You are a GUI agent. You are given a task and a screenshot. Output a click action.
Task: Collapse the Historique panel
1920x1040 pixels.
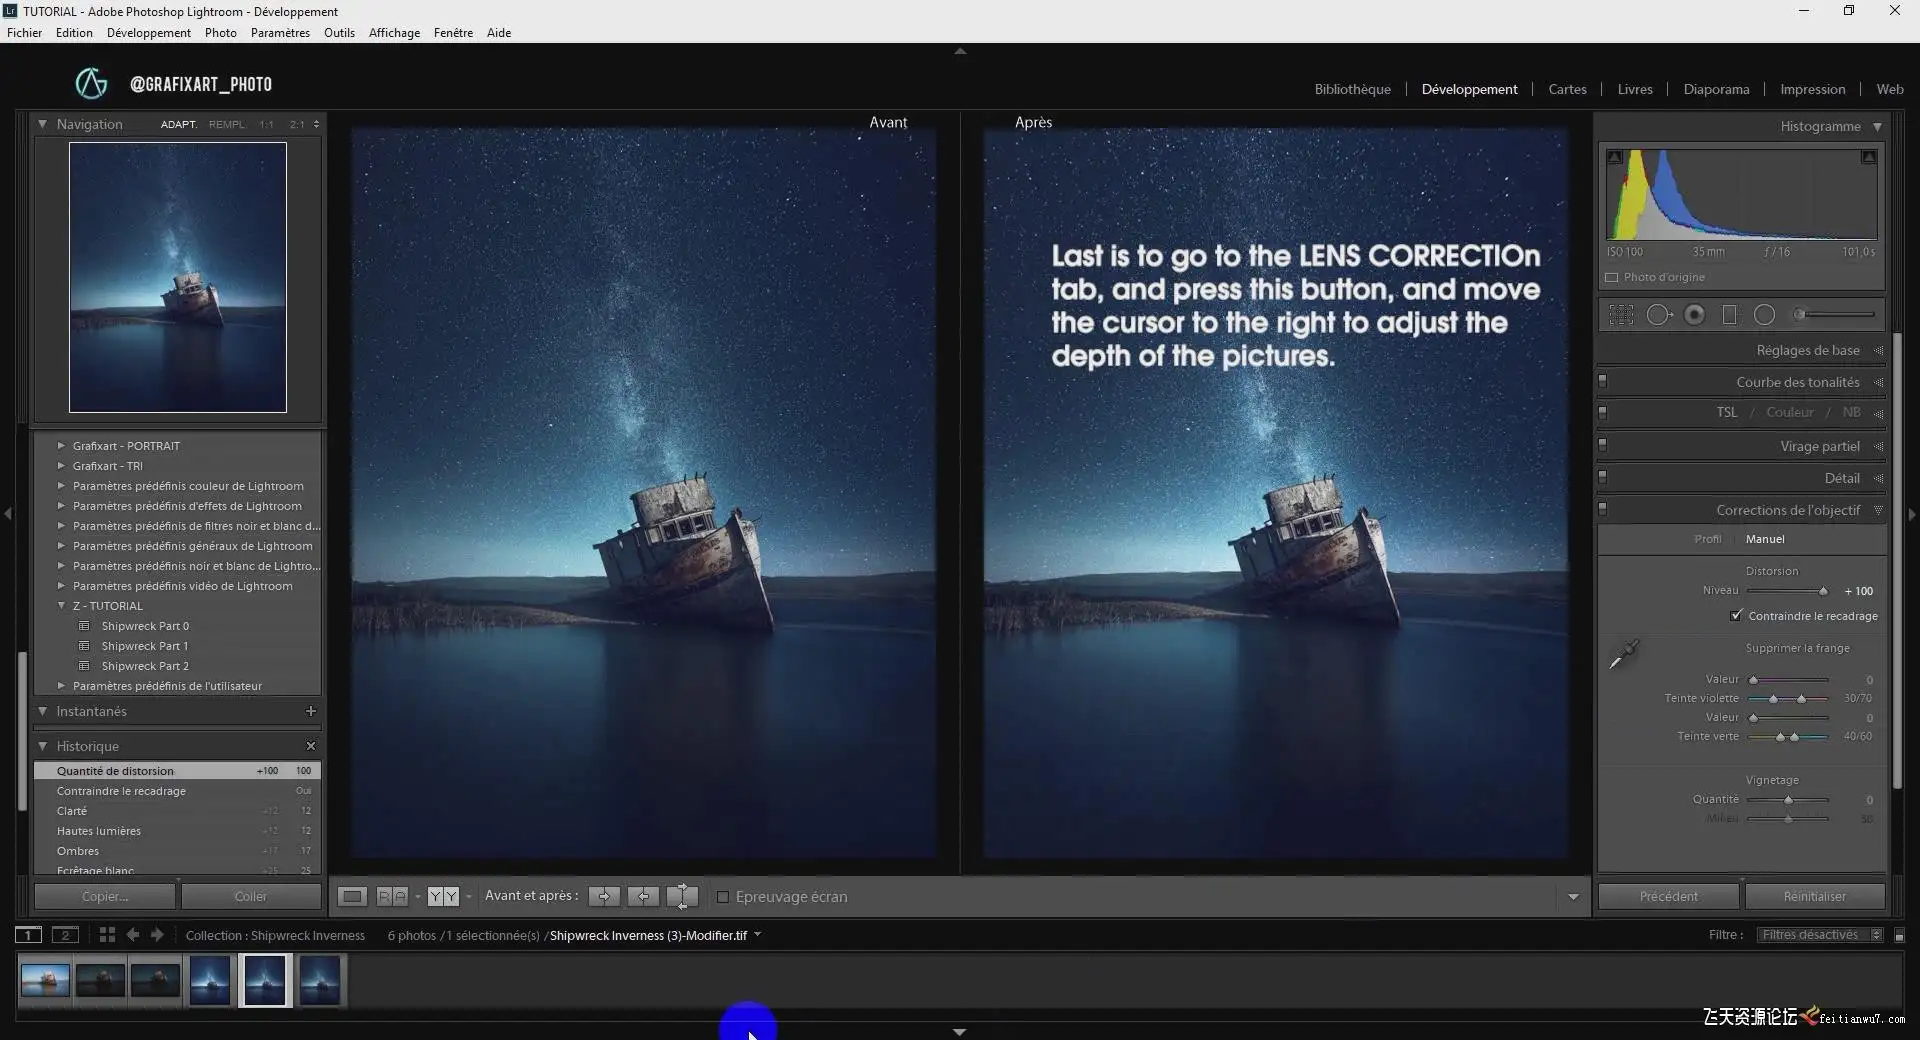42,746
